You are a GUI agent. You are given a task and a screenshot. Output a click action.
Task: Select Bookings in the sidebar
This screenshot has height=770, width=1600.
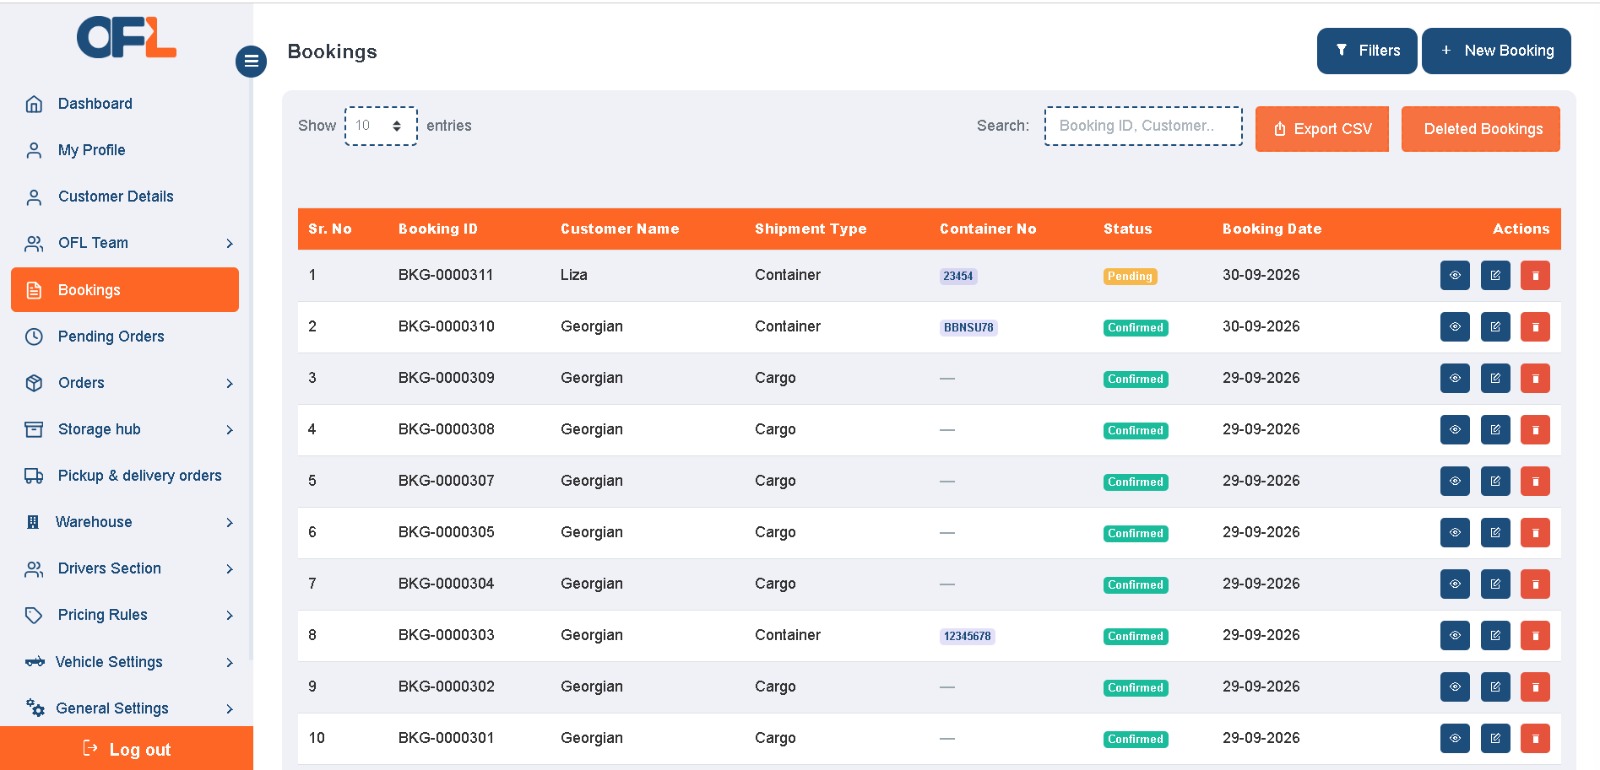[x=125, y=290]
